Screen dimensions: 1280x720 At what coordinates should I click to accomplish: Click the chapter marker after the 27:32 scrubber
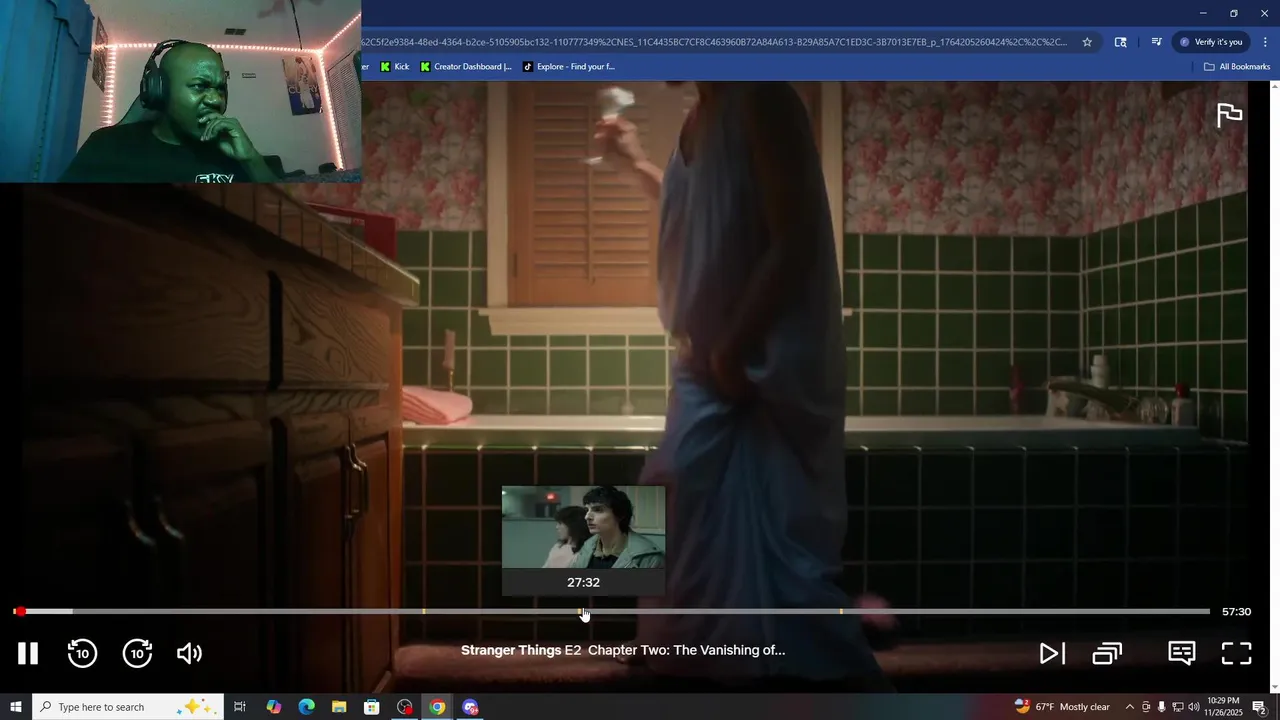pyautogui.click(x=841, y=611)
